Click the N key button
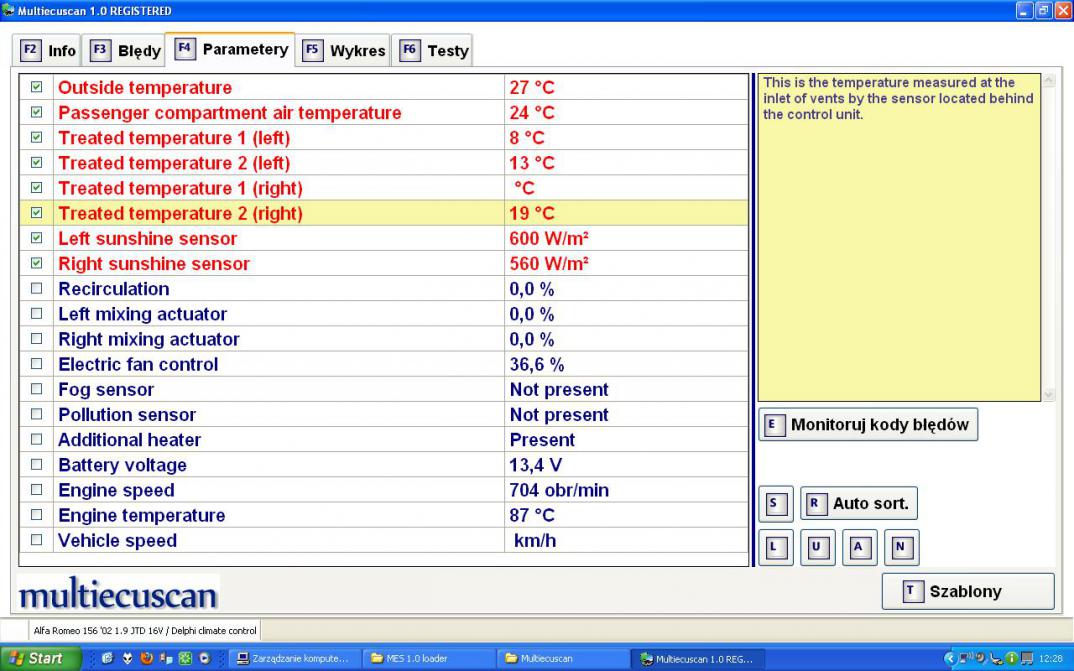Viewport: 1074px width, 671px height. click(900, 548)
